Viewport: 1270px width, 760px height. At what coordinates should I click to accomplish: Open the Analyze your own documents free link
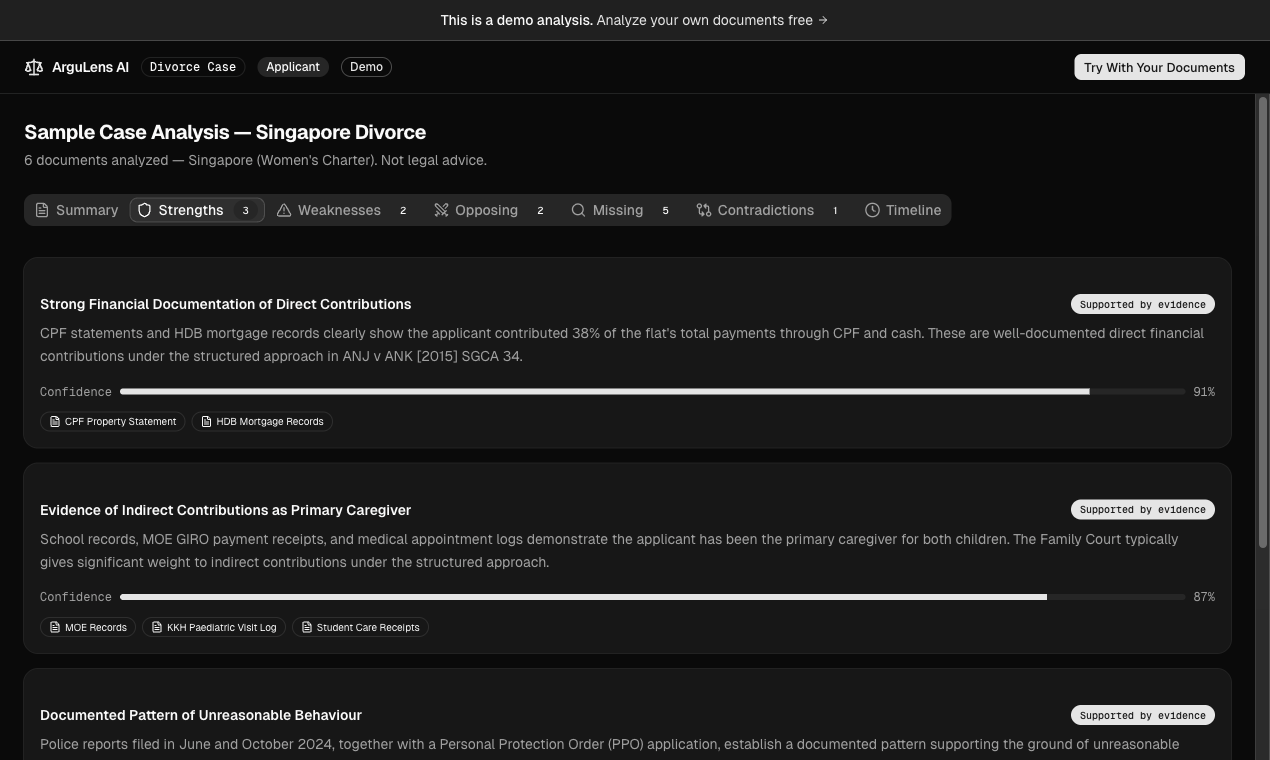(x=711, y=20)
